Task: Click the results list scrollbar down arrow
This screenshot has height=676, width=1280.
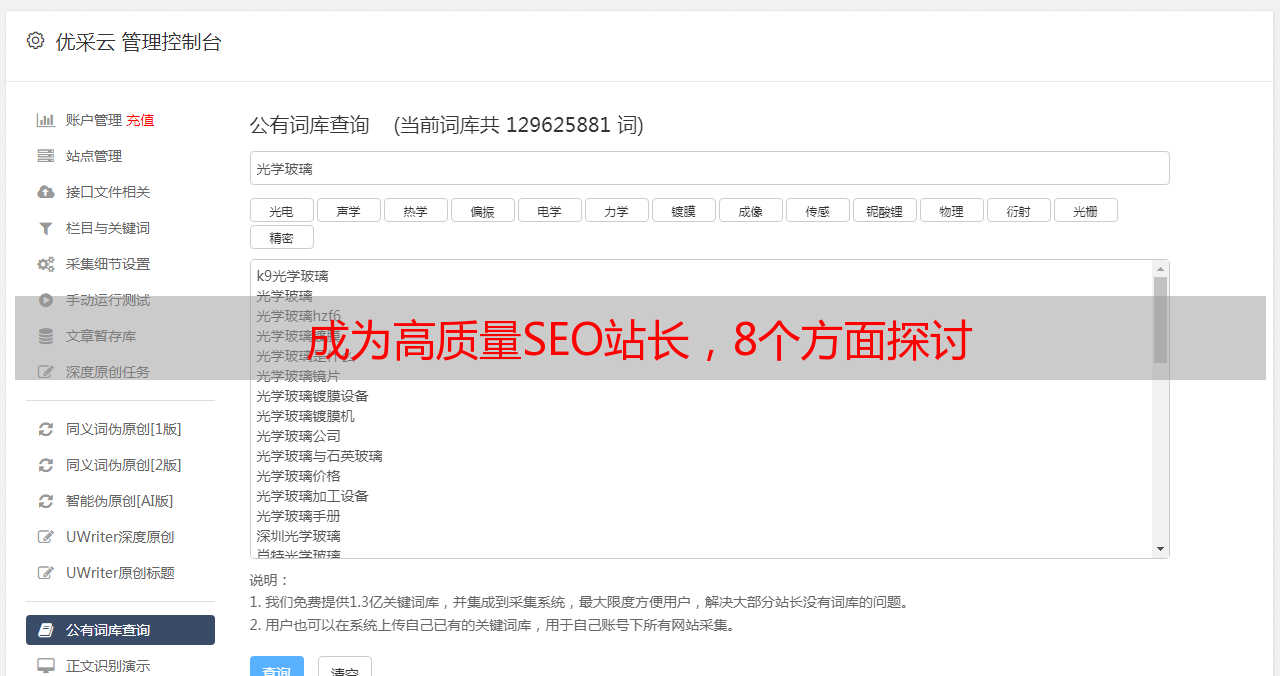Action: pos(1160,549)
